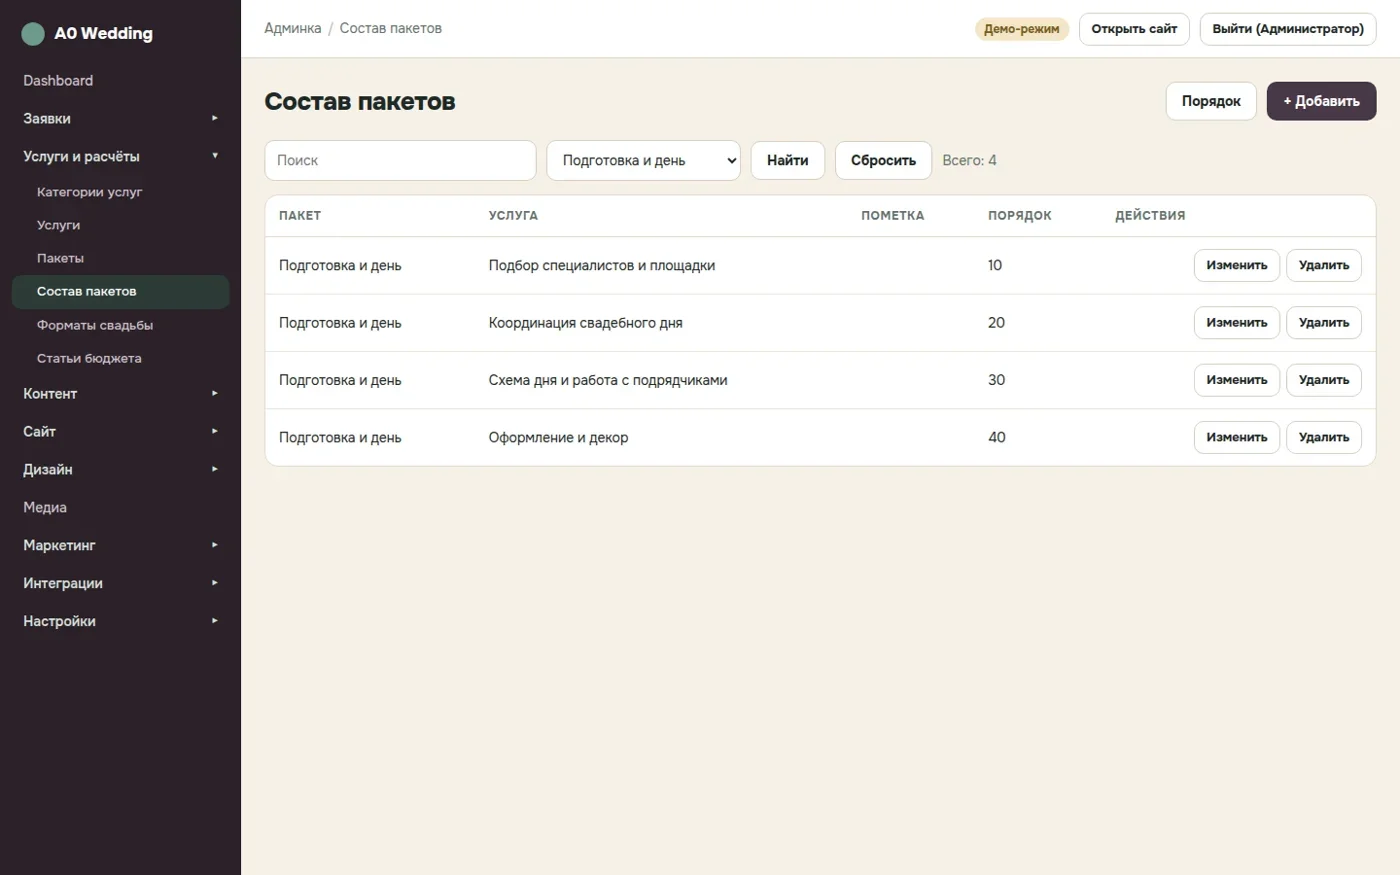Click the Порядок column header

(x=1019, y=216)
